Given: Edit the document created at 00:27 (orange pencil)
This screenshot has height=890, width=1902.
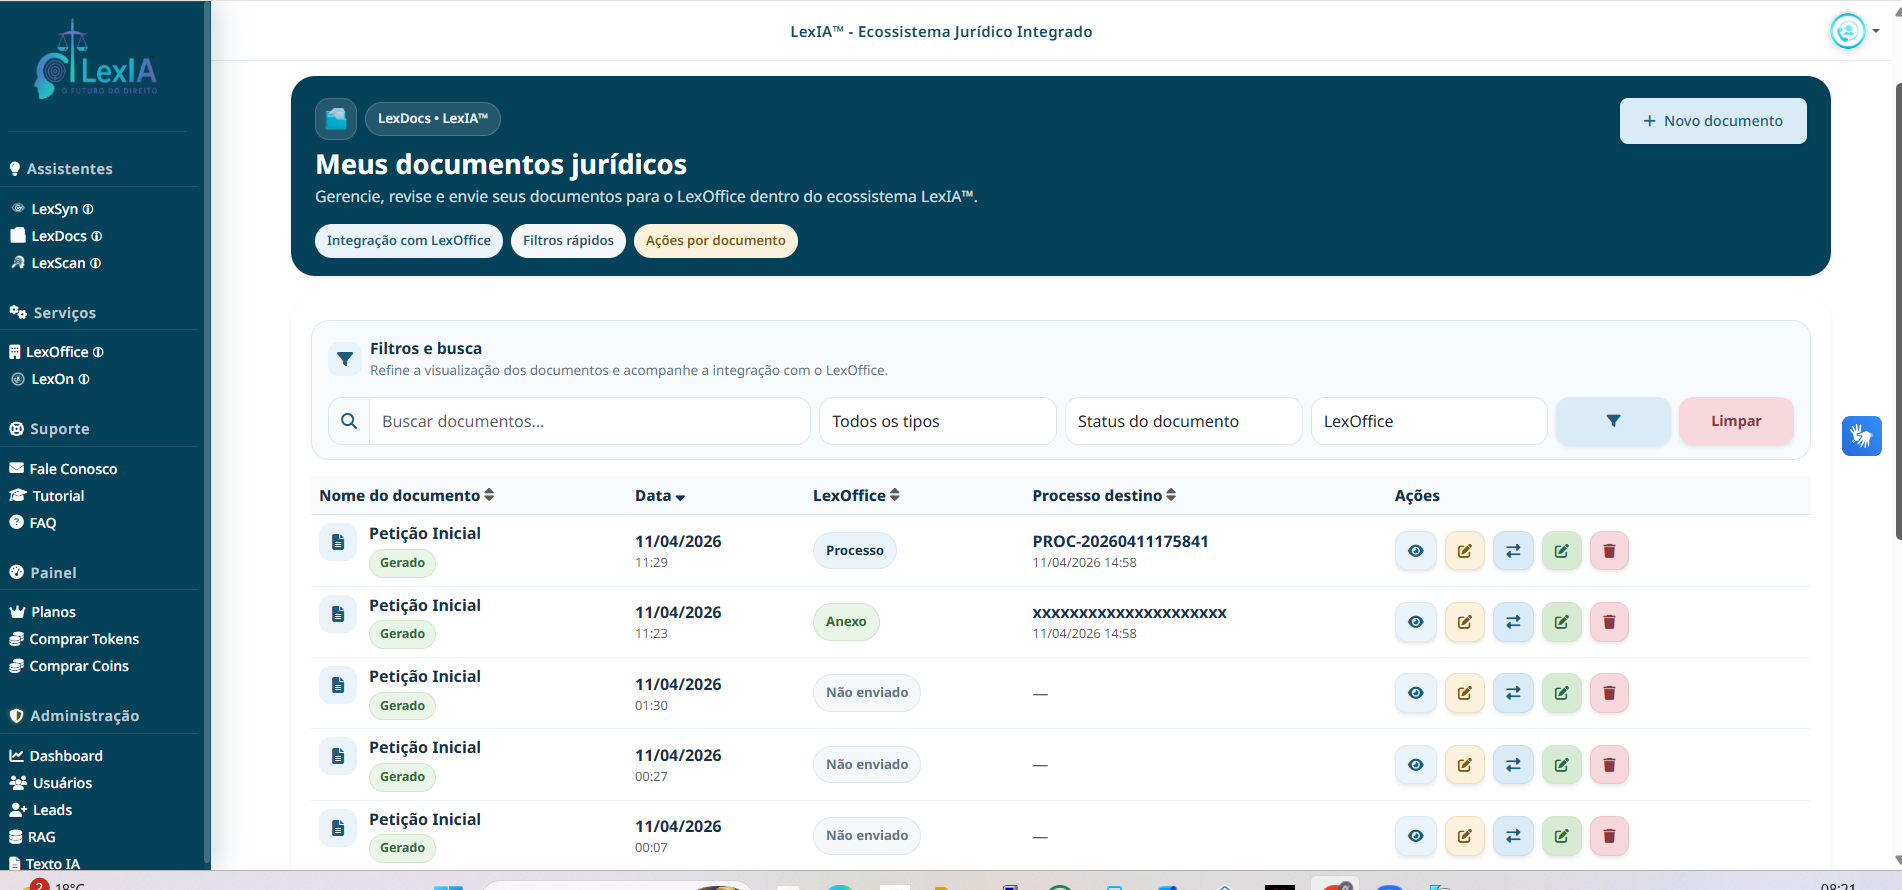Looking at the screenshot, I should [x=1464, y=765].
